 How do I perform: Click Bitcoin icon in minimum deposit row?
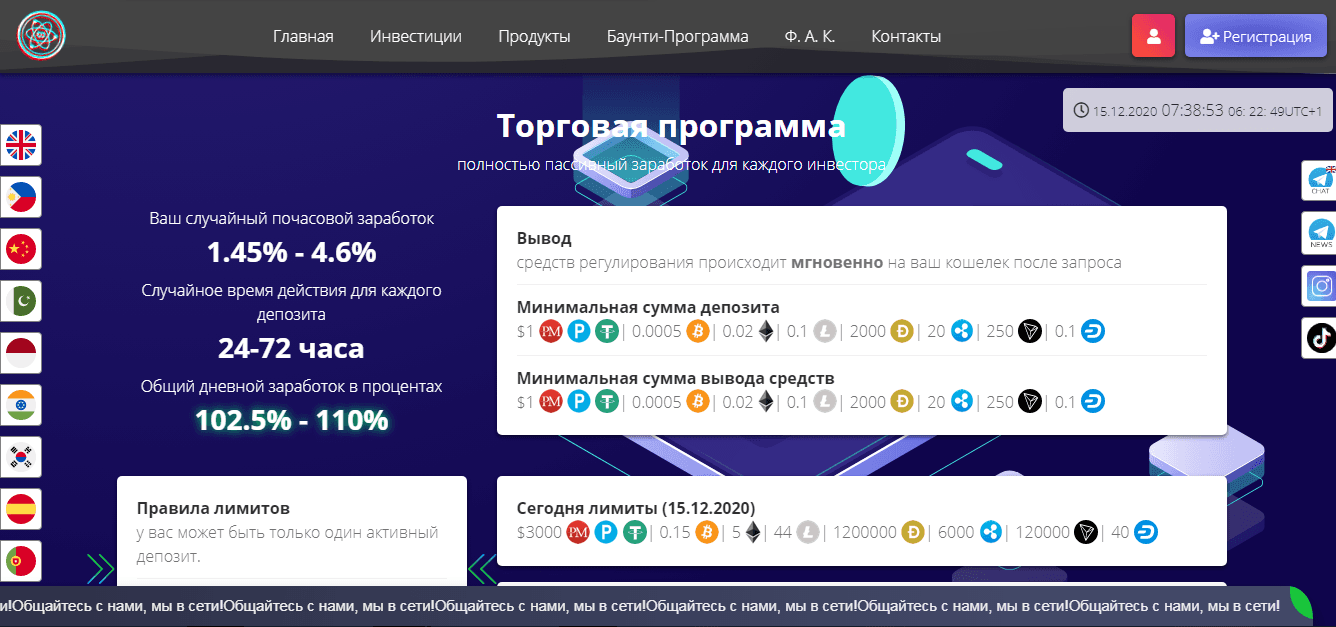click(x=698, y=332)
